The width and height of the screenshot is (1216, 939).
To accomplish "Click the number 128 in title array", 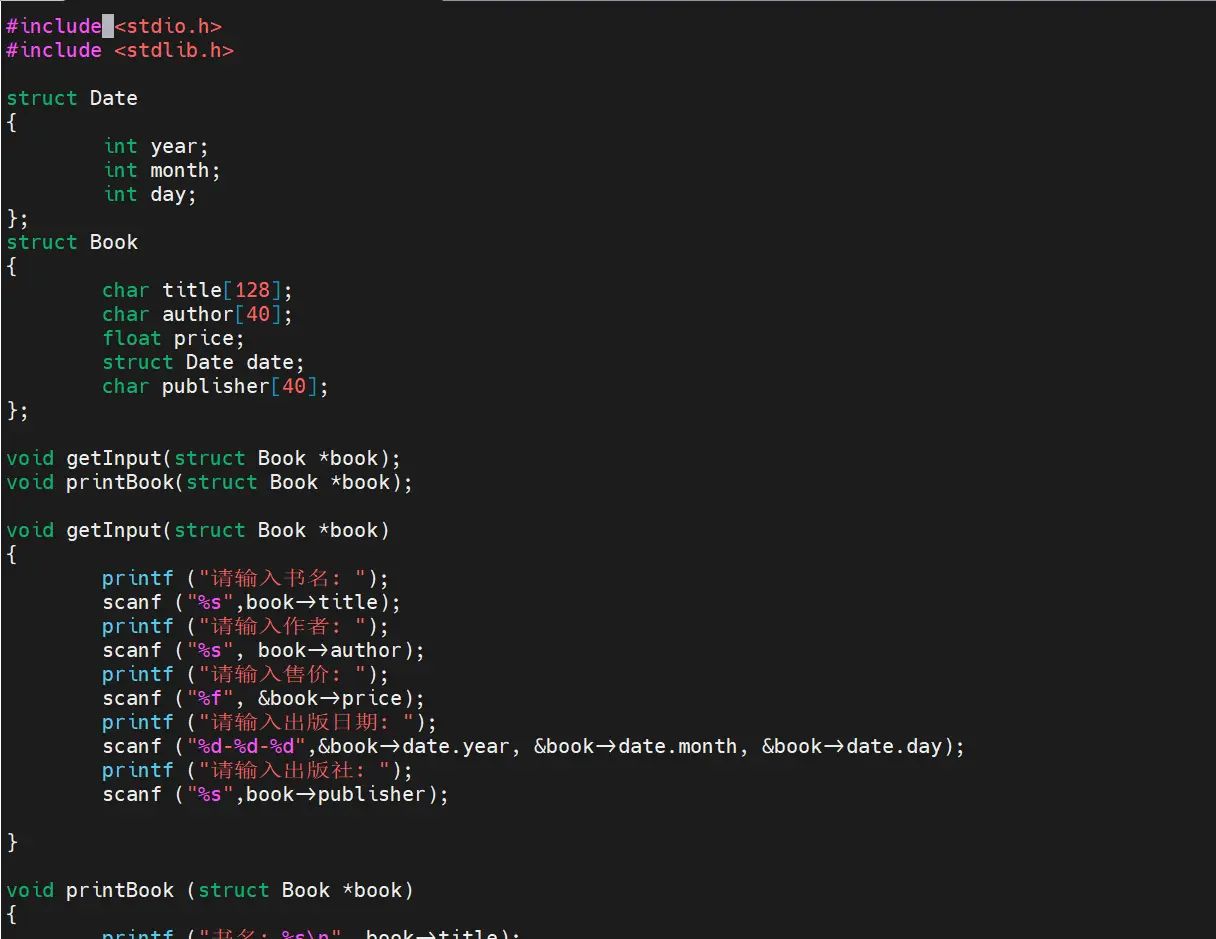I will tap(252, 290).
